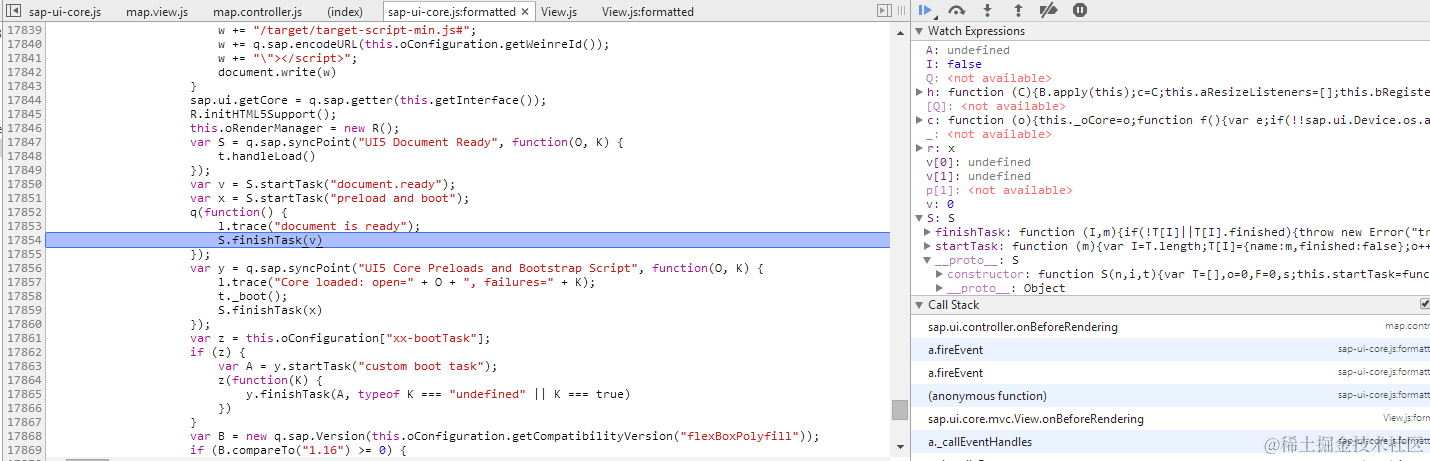Switch to View.js tab

[x=559, y=12]
